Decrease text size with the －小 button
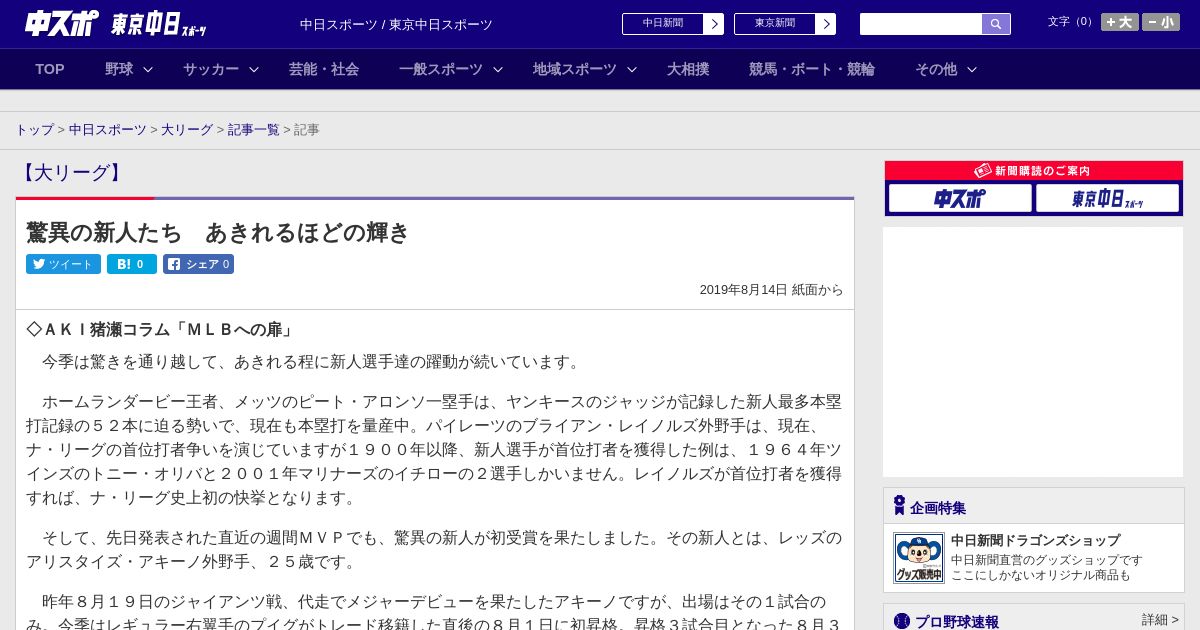 1161,22
